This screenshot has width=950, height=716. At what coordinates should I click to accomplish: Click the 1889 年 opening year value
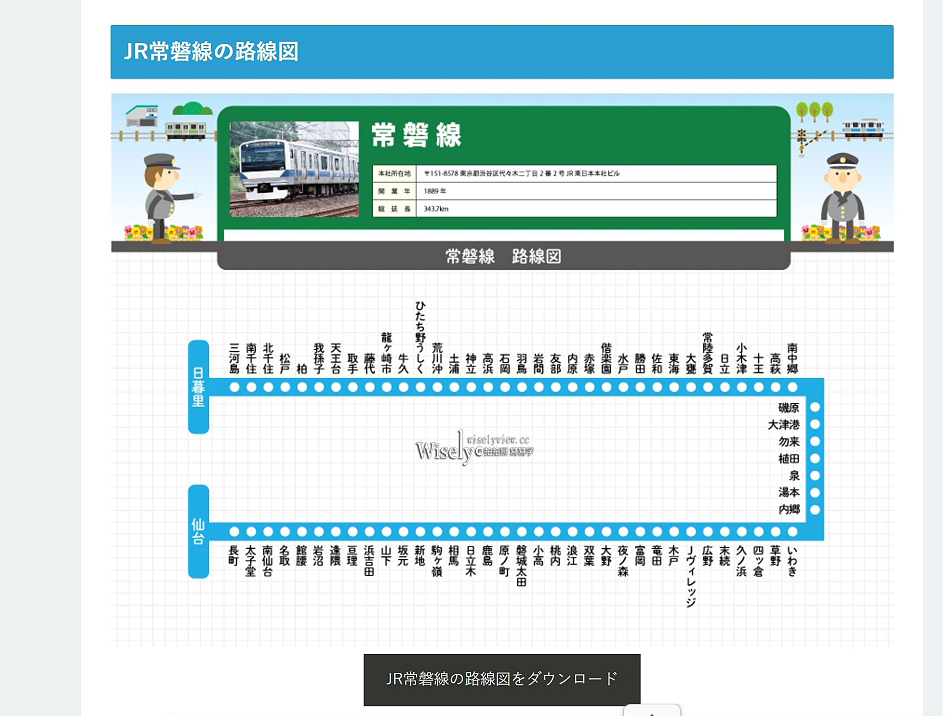point(435,191)
